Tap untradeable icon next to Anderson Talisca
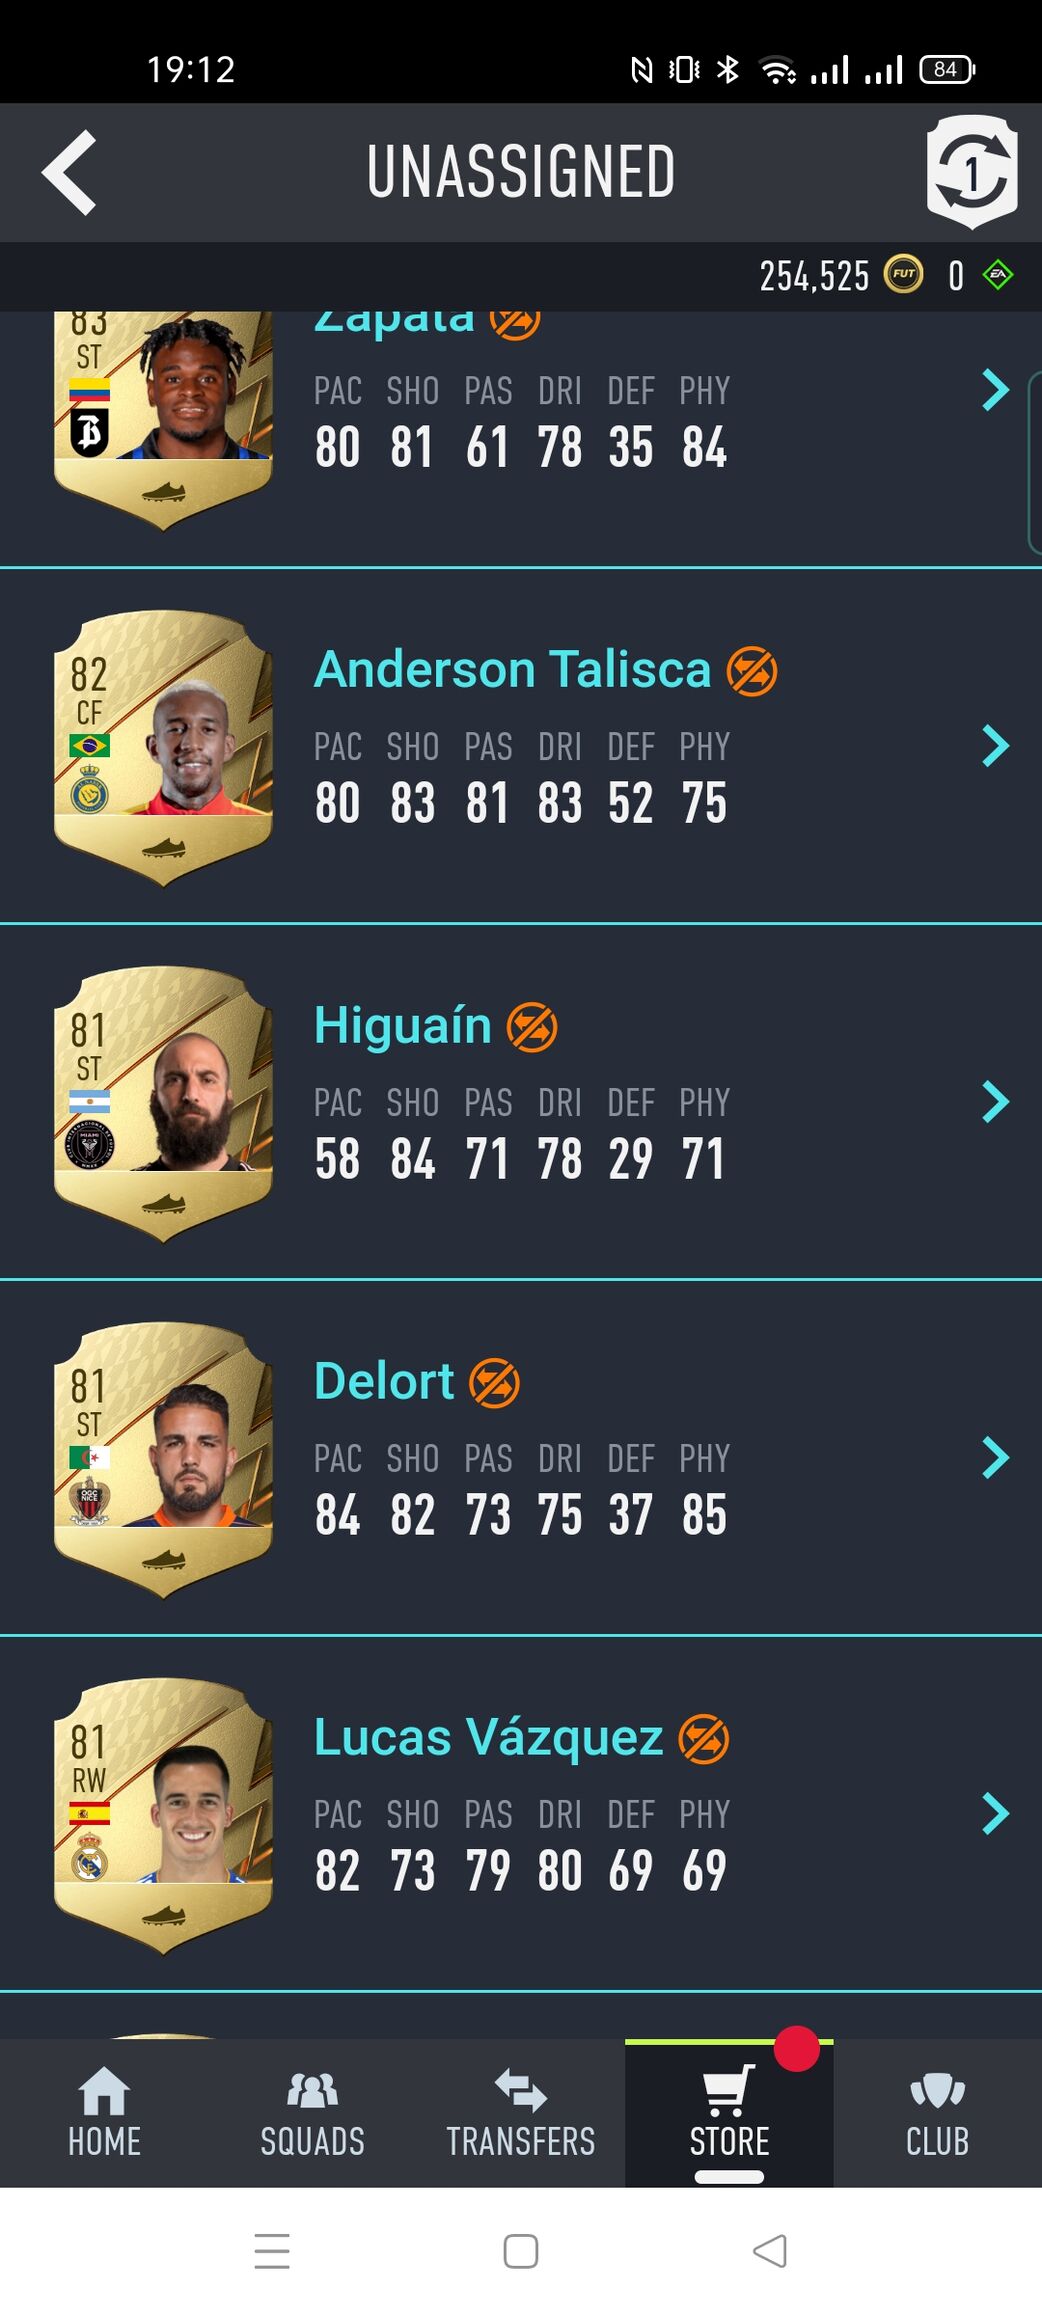The image size is (1042, 2315). click(x=752, y=671)
